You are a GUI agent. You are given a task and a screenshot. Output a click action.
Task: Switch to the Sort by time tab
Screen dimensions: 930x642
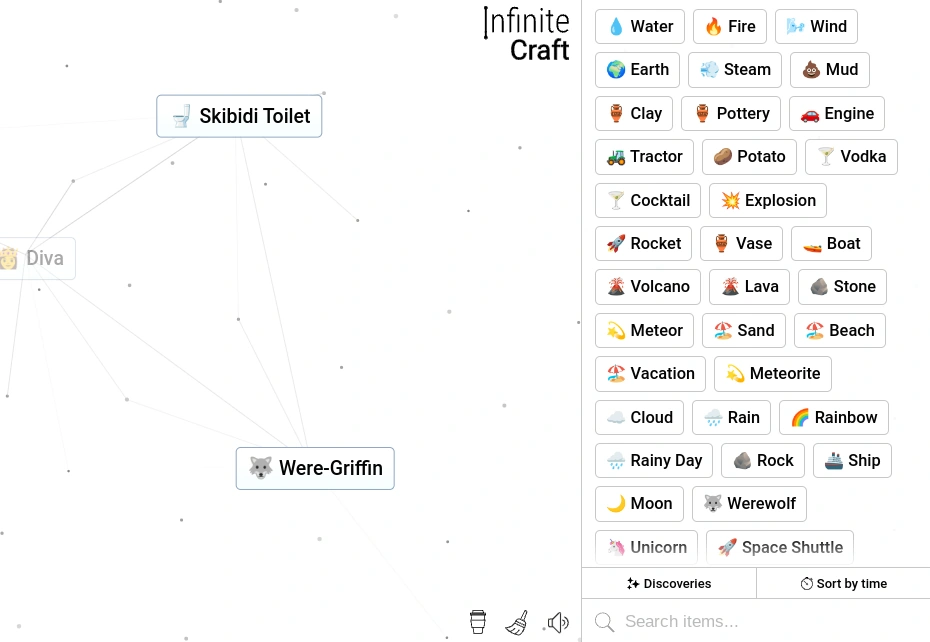pos(843,583)
